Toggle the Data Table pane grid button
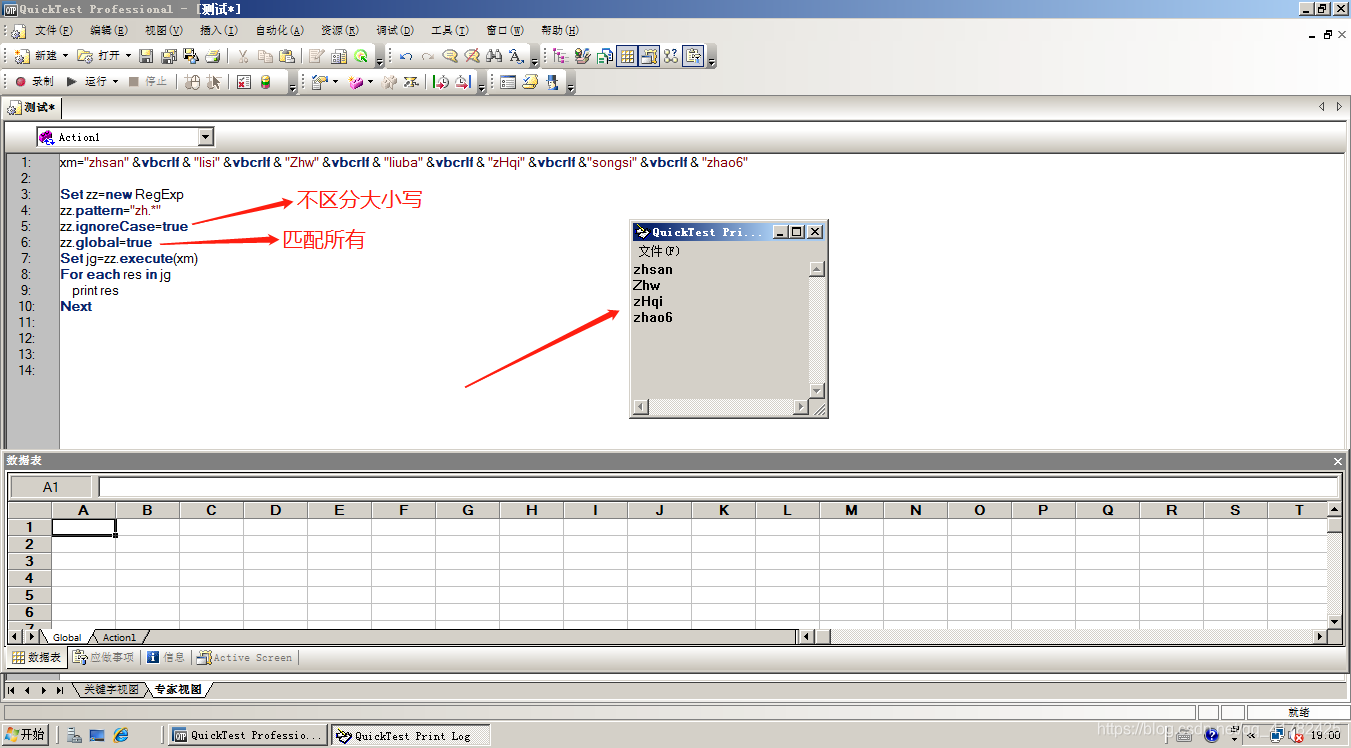 click(x=627, y=56)
